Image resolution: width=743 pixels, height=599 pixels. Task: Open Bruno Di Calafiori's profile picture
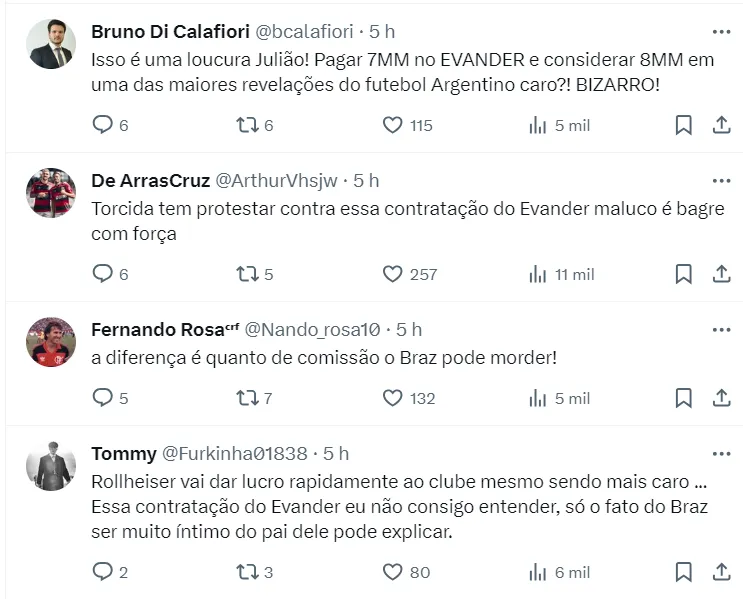click(51, 44)
